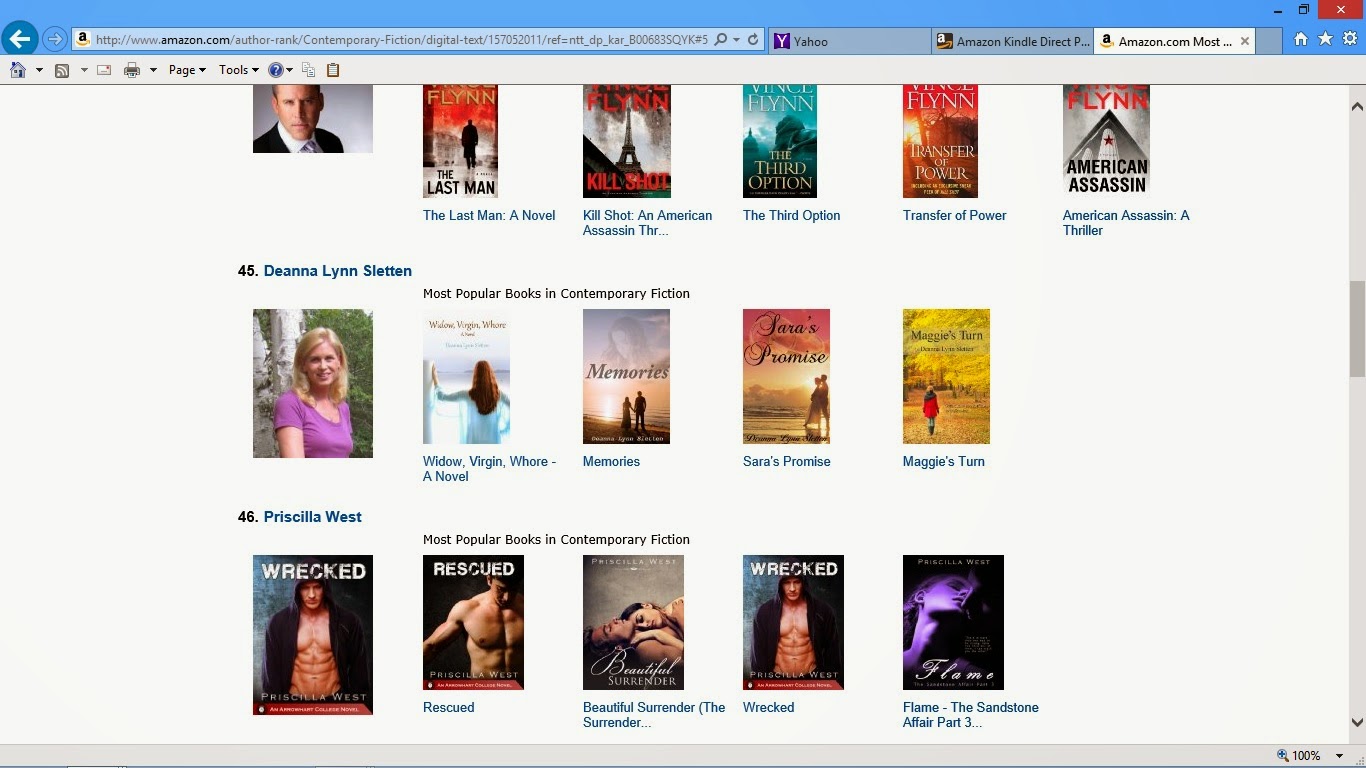Click the vertical scrollbar thumb
The width and height of the screenshot is (1366, 768).
1357,330
